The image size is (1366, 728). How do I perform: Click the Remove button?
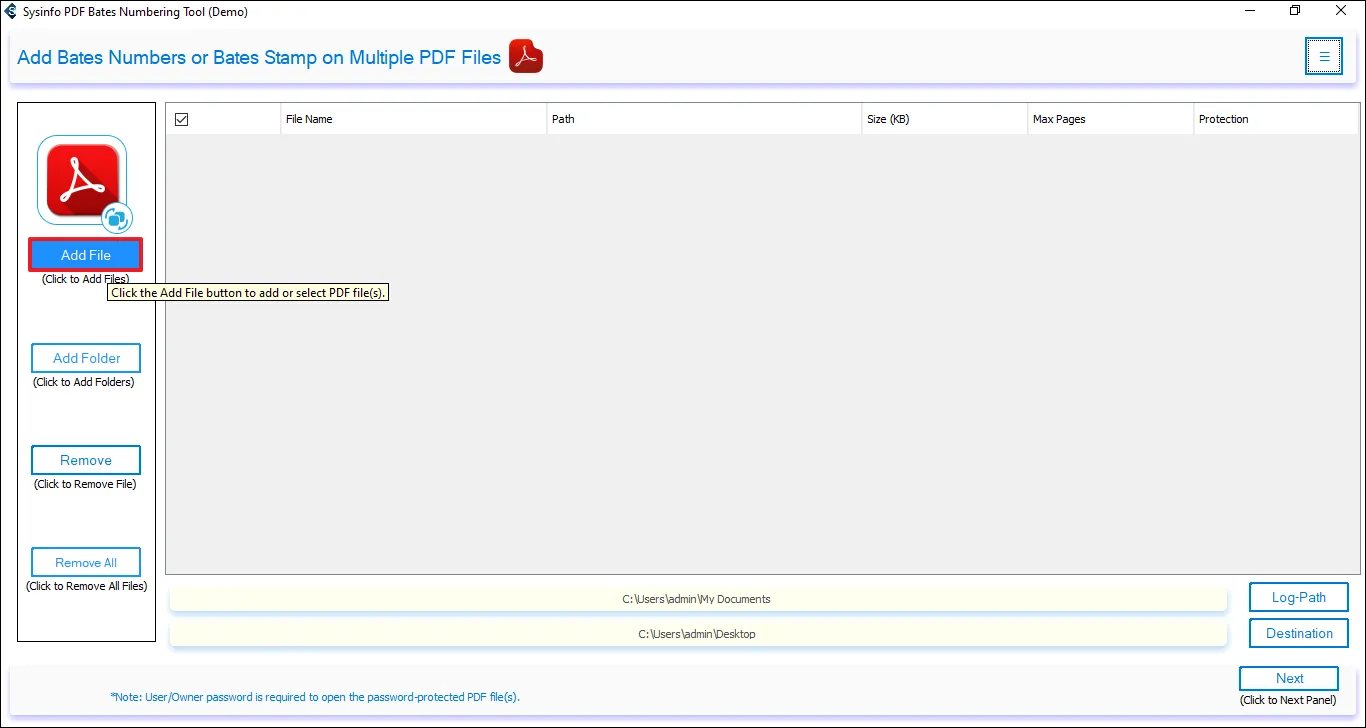coord(86,460)
